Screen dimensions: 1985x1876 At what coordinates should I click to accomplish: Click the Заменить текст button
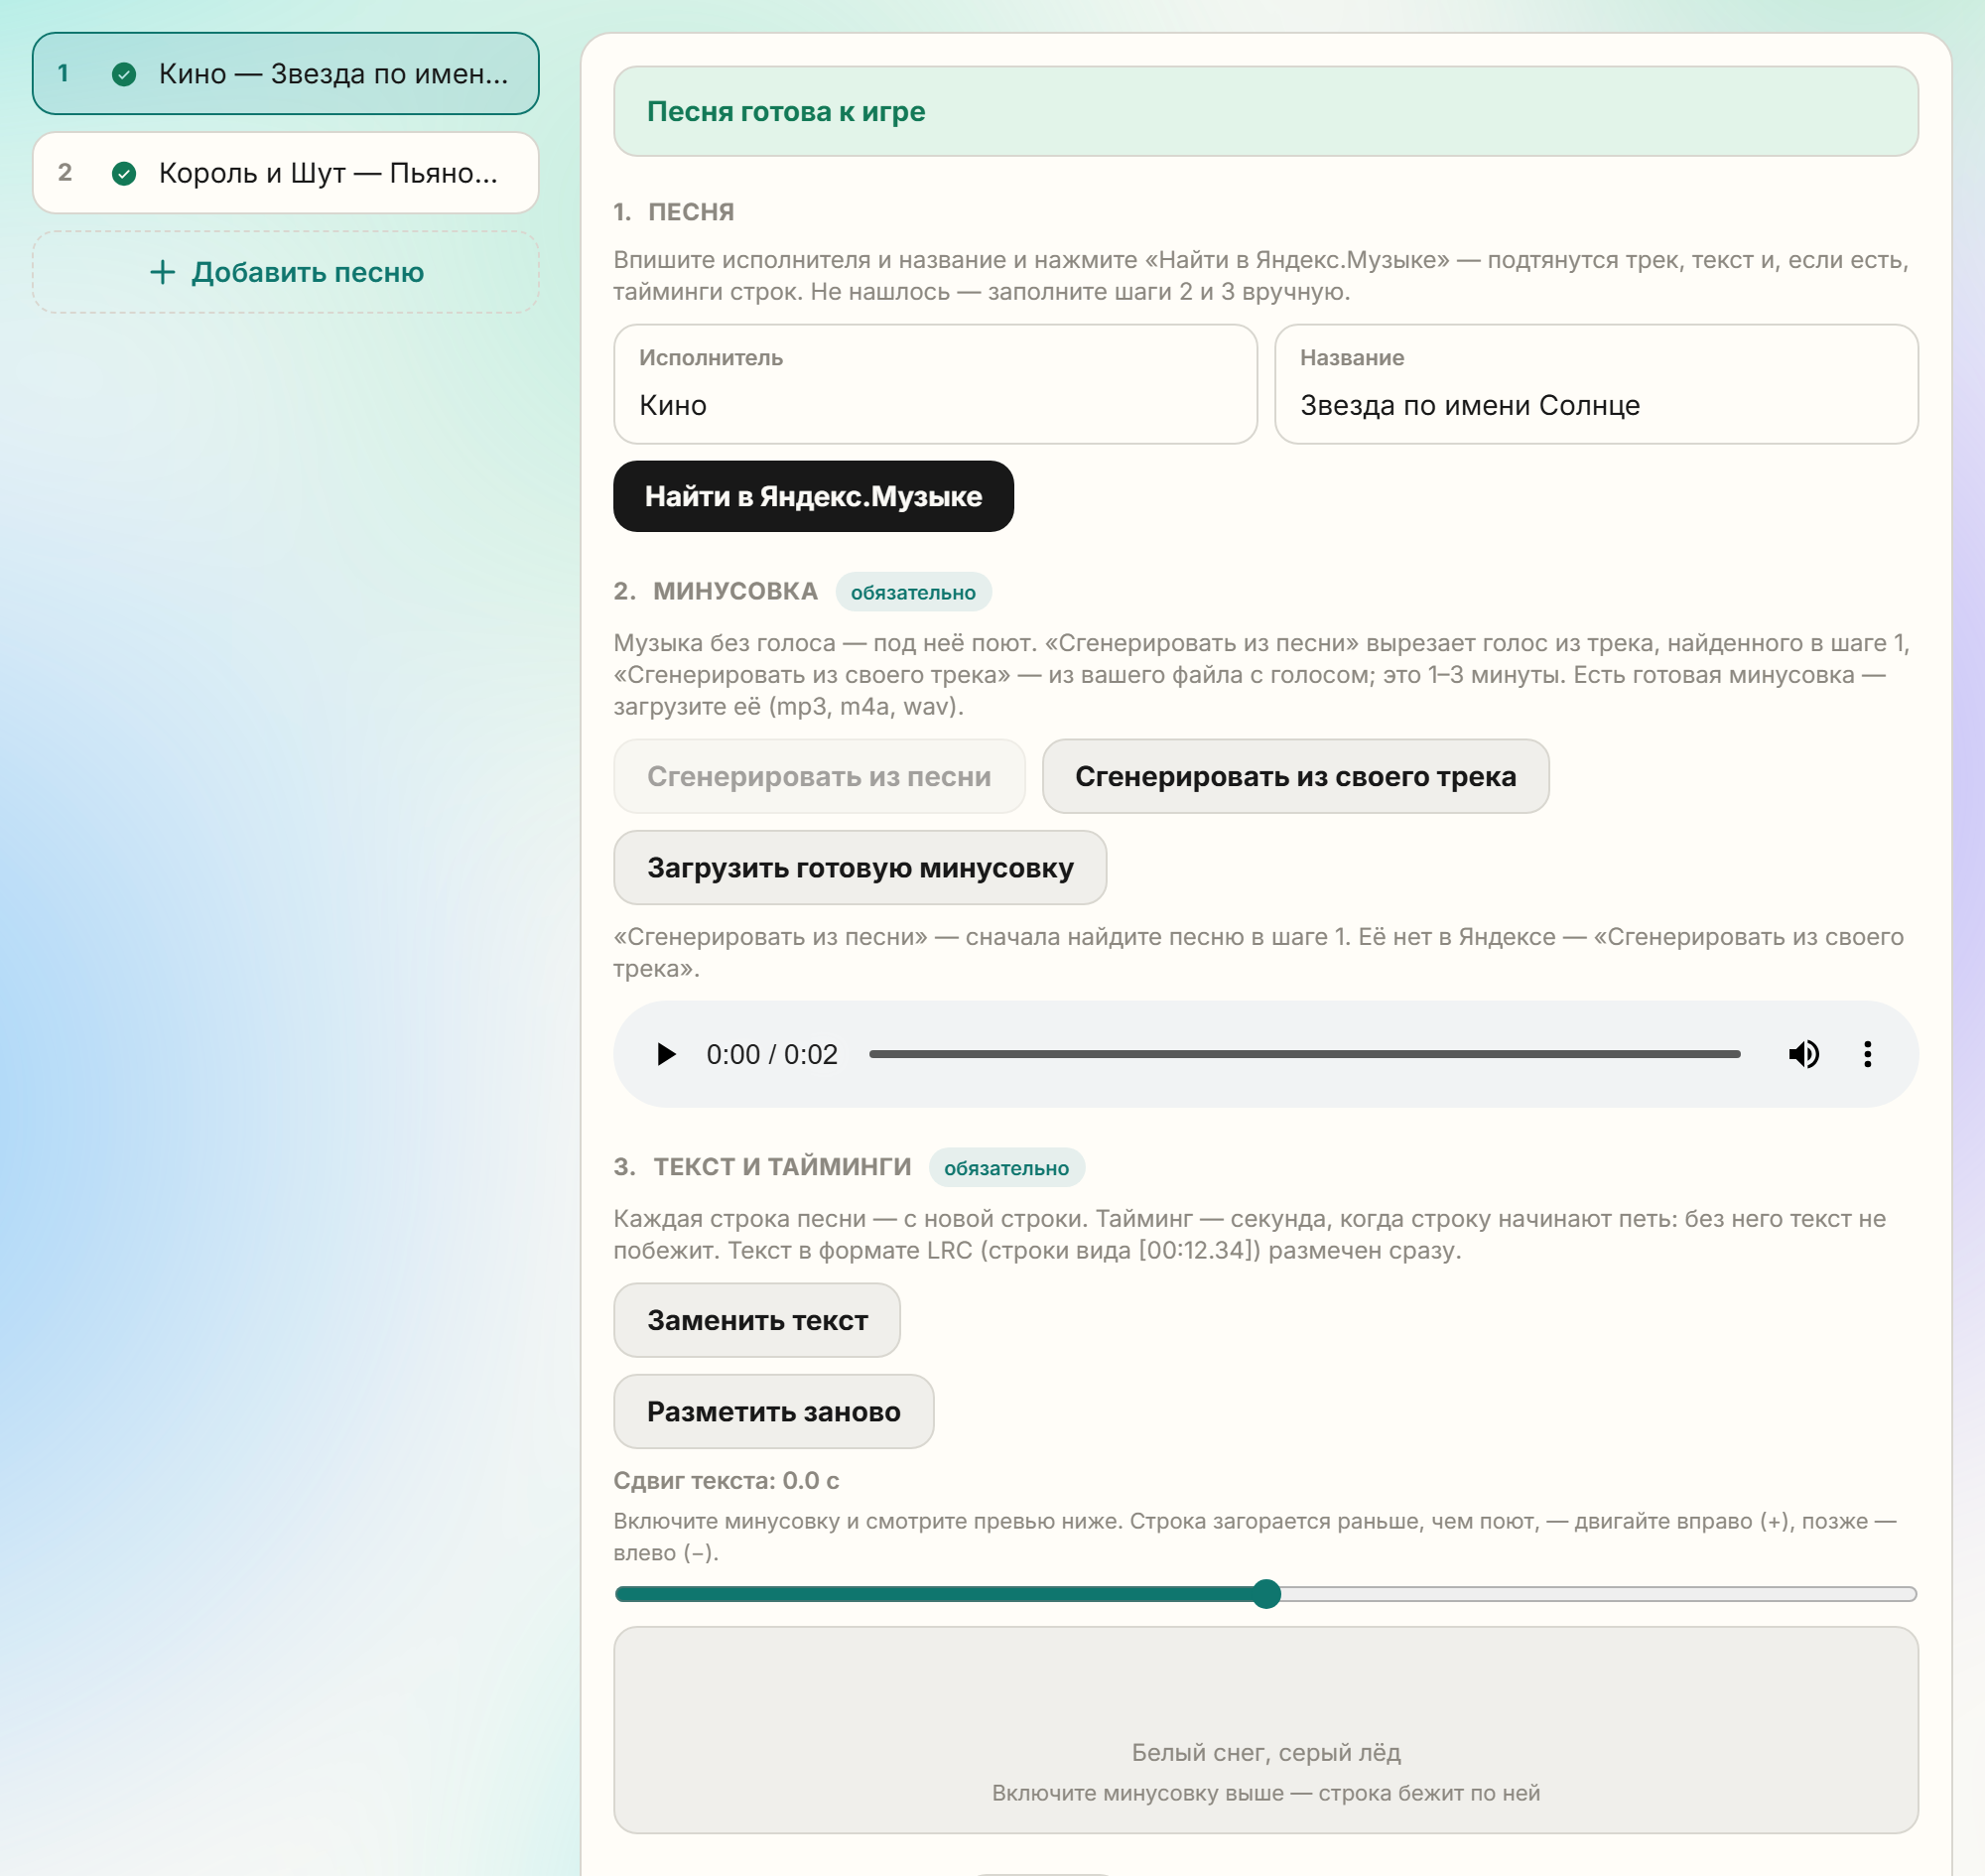757,1320
